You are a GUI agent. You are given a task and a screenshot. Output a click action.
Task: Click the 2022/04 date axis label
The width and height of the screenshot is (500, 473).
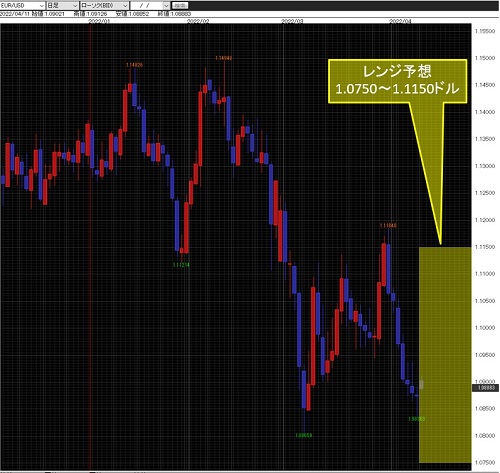click(400, 21)
